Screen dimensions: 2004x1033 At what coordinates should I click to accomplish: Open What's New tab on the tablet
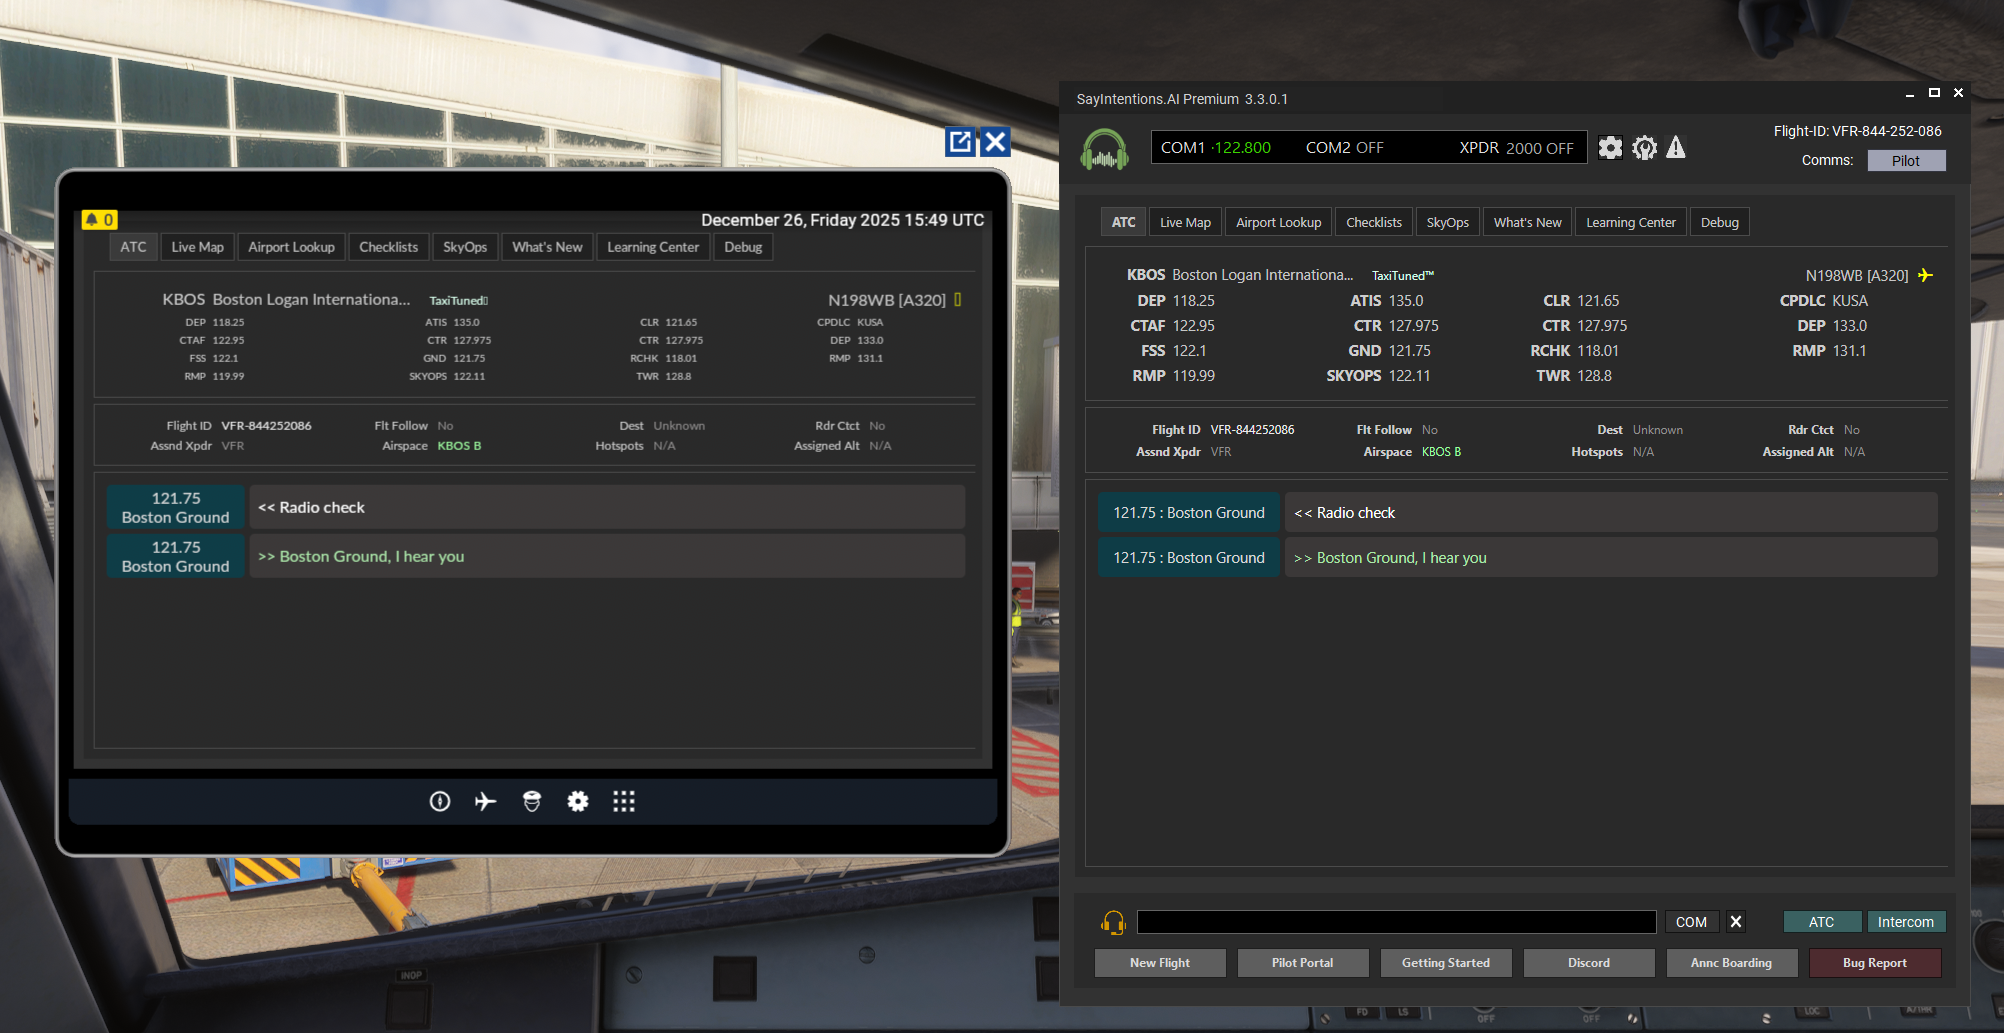tap(548, 247)
